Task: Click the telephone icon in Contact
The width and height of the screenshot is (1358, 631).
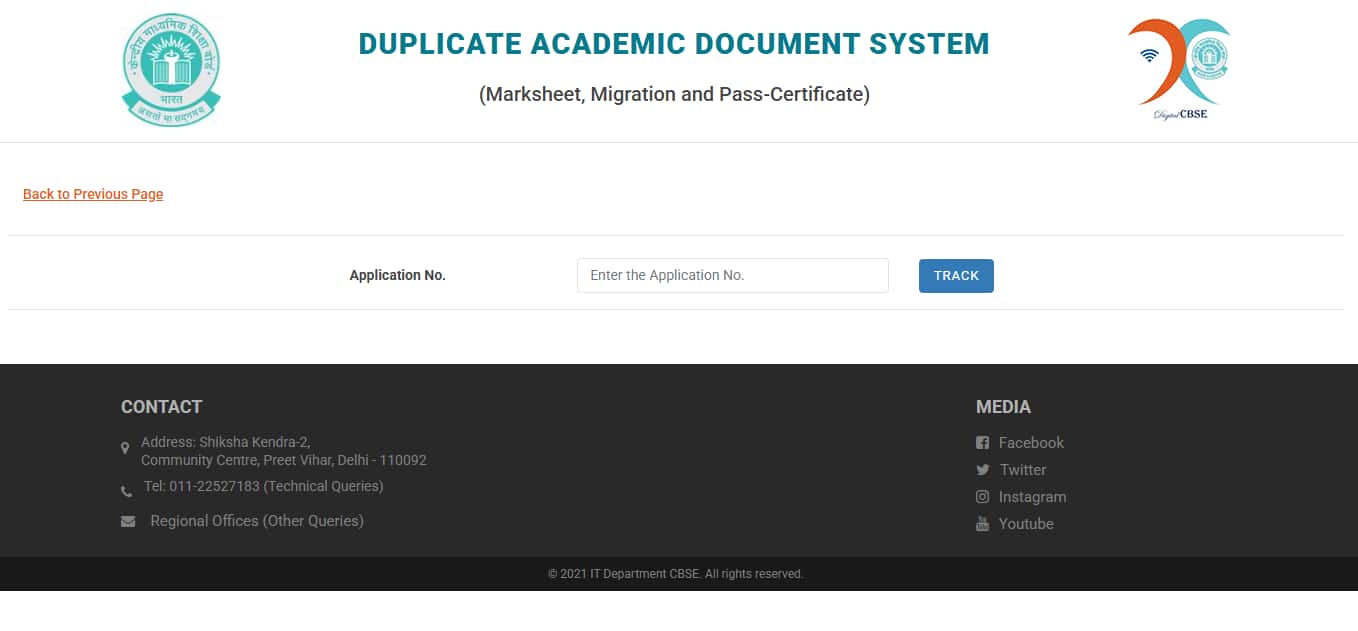Action: coord(126,491)
